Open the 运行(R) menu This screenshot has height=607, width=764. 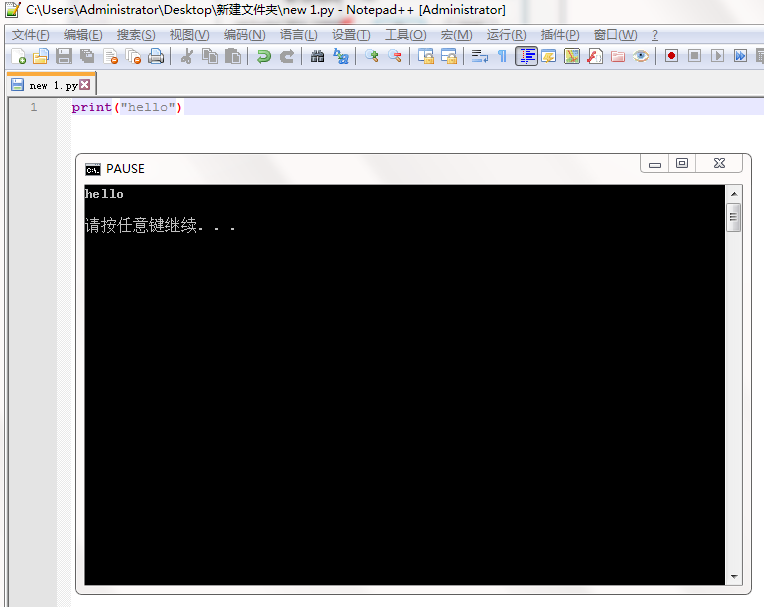tap(507, 35)
